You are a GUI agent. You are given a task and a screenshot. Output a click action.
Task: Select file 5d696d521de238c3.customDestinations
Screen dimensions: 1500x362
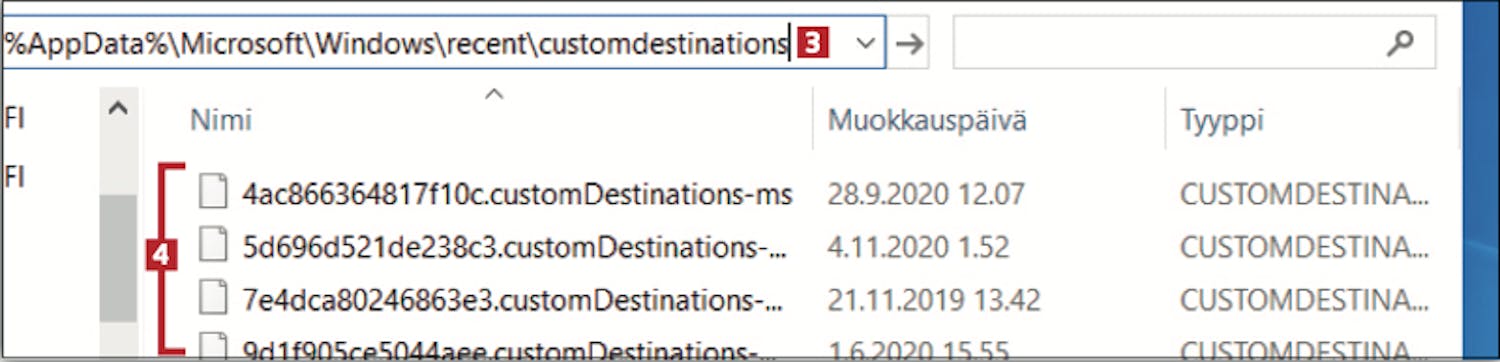[x=514, y=245]
